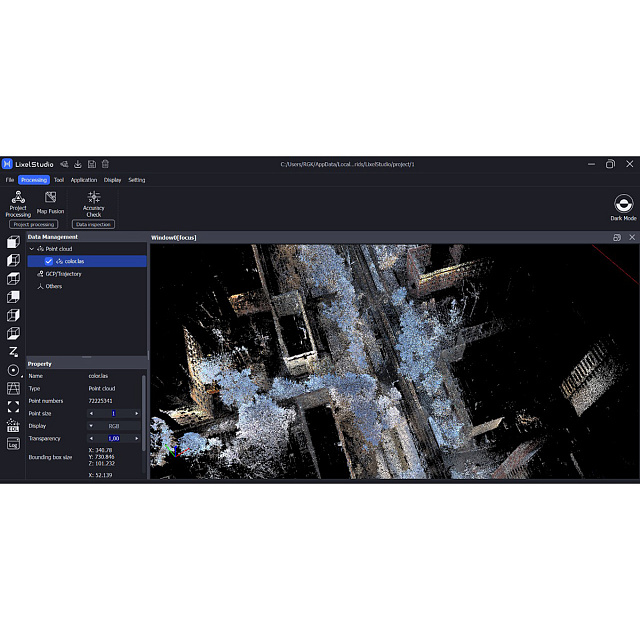Decrease Point size with left arrow
The height and width of the screenshot is (640, 640).
[x=91, y=413]
